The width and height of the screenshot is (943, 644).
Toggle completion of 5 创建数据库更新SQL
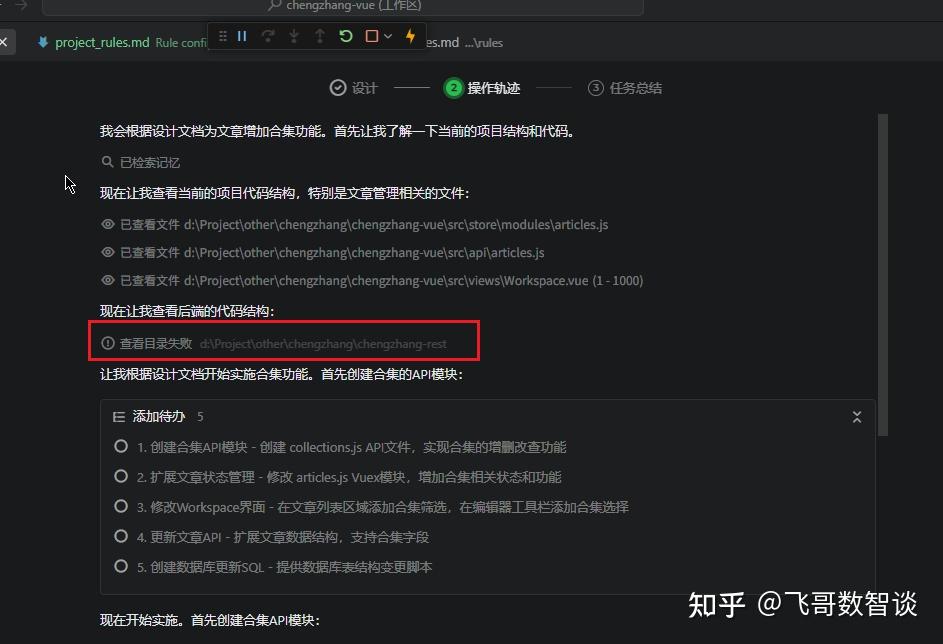tap(120, 567)
